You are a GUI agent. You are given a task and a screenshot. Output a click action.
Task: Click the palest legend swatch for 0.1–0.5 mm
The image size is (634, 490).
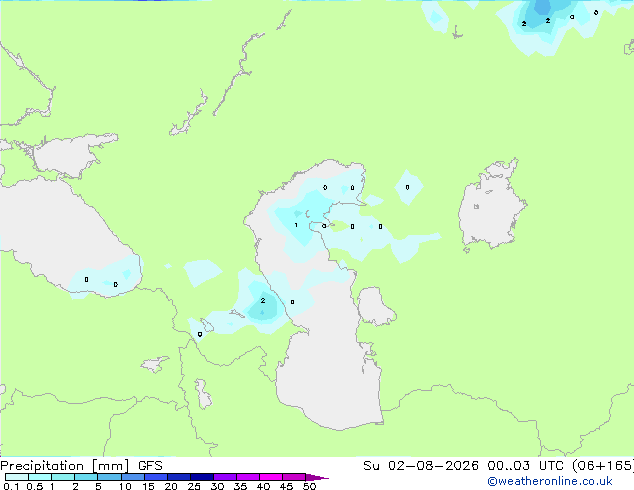(x=17, y=477)
